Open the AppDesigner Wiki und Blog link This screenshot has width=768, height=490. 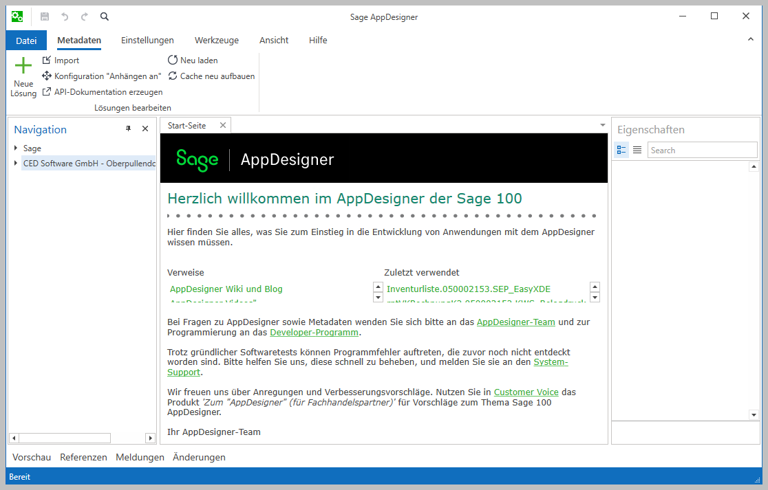226,289
